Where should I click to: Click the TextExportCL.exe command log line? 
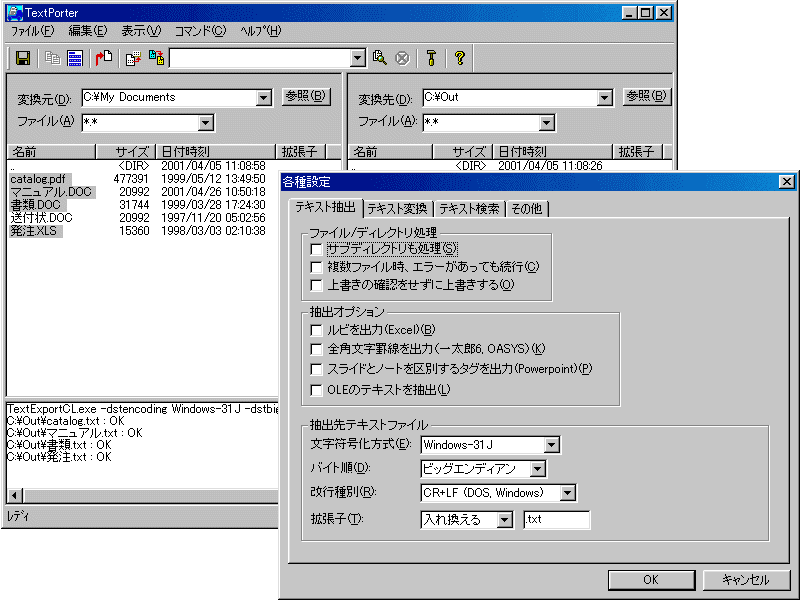click(143, 409)
